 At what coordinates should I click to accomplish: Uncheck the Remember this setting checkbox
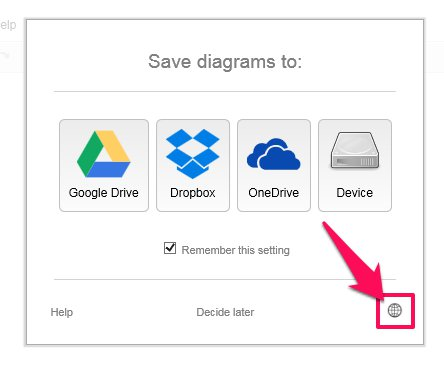click(170, 248)
